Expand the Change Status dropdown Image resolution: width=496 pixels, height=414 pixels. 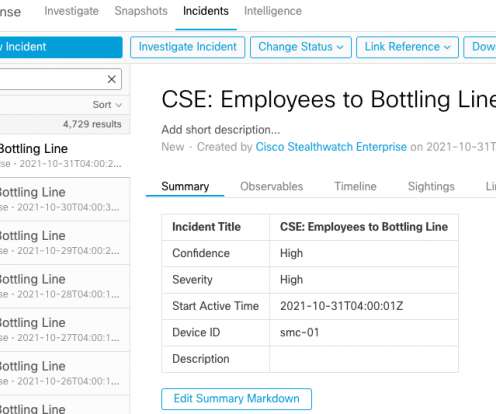[301, 47]
